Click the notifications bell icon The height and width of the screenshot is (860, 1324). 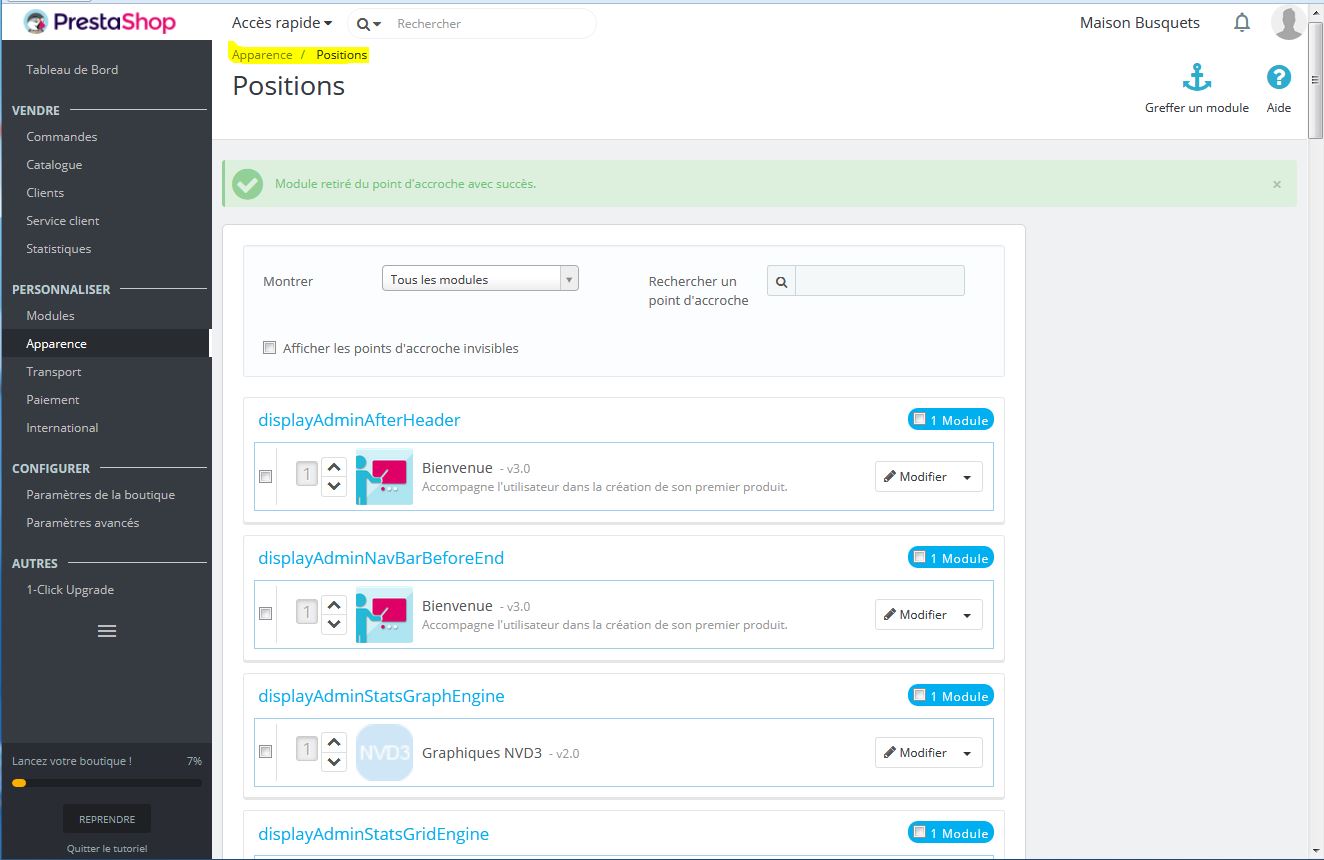coord(1241,23)
